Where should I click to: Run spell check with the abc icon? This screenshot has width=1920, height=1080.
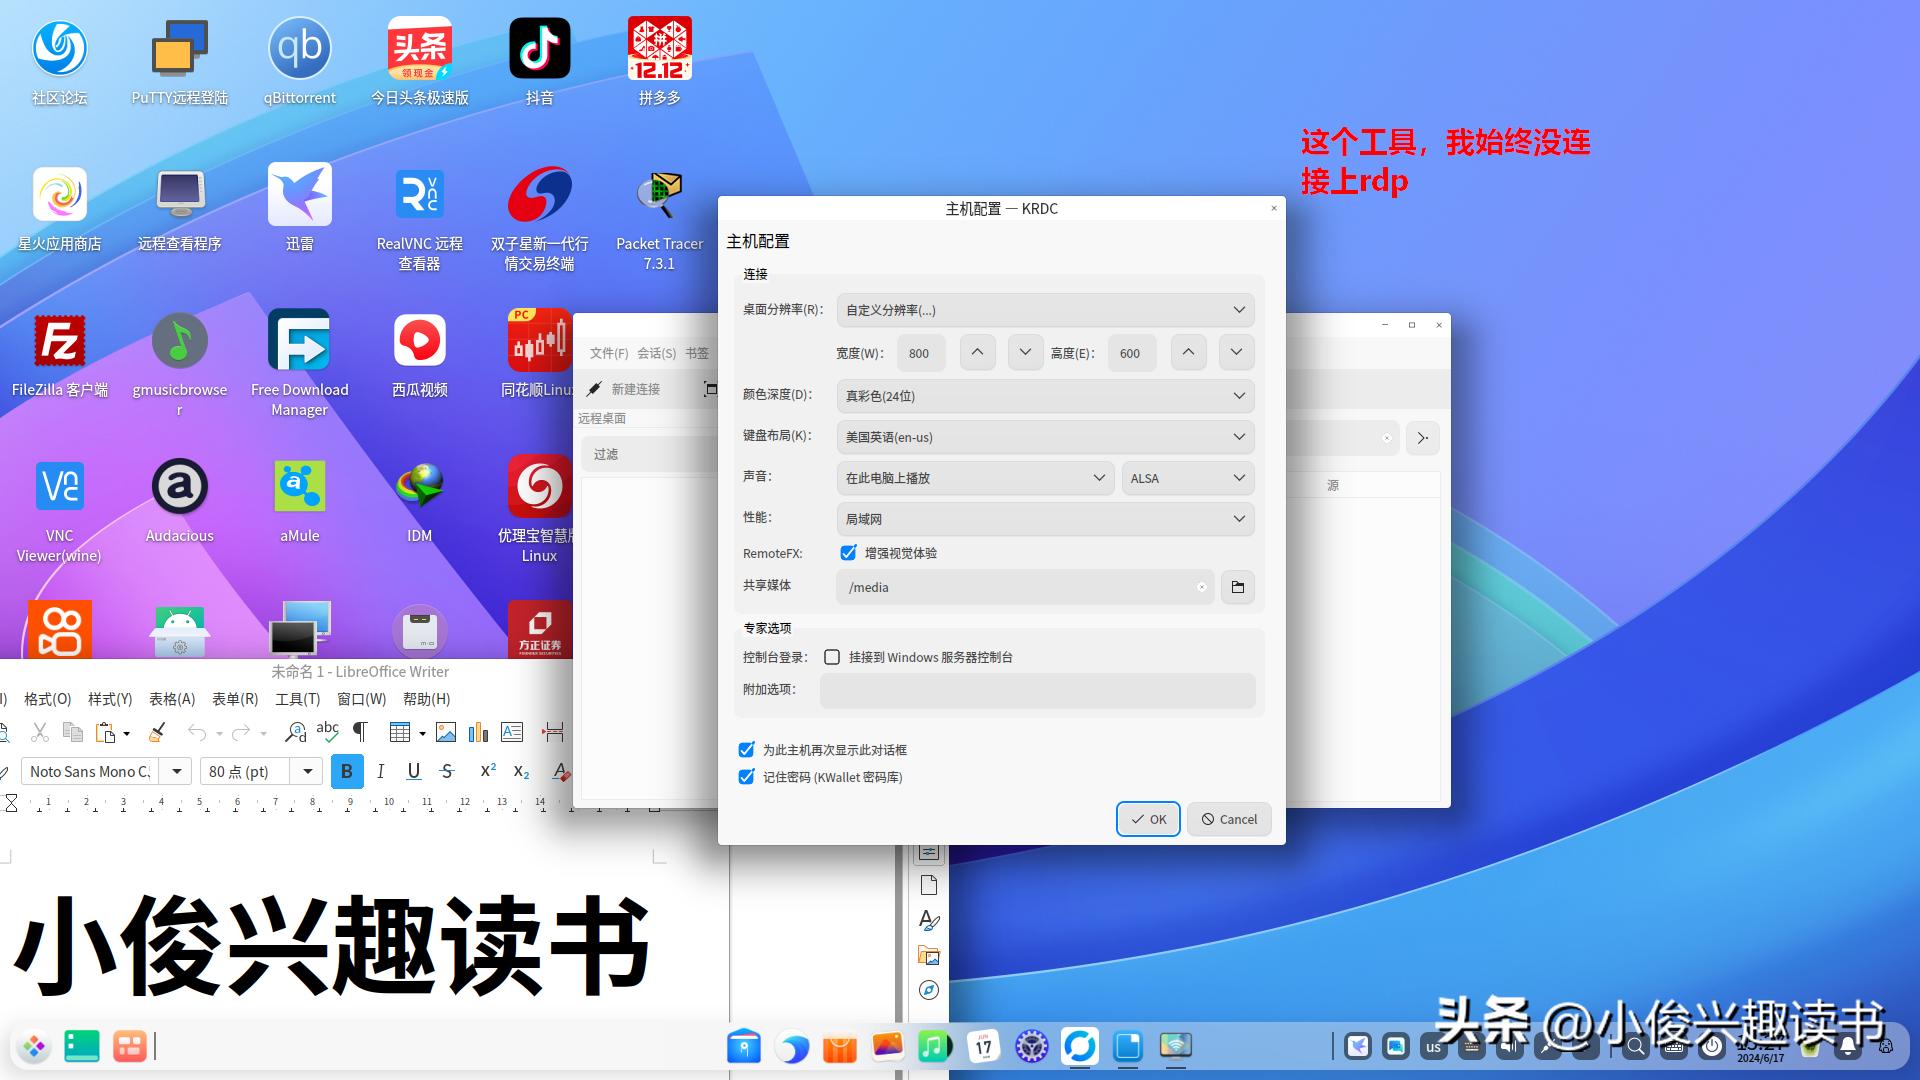(x=328, y=732)
